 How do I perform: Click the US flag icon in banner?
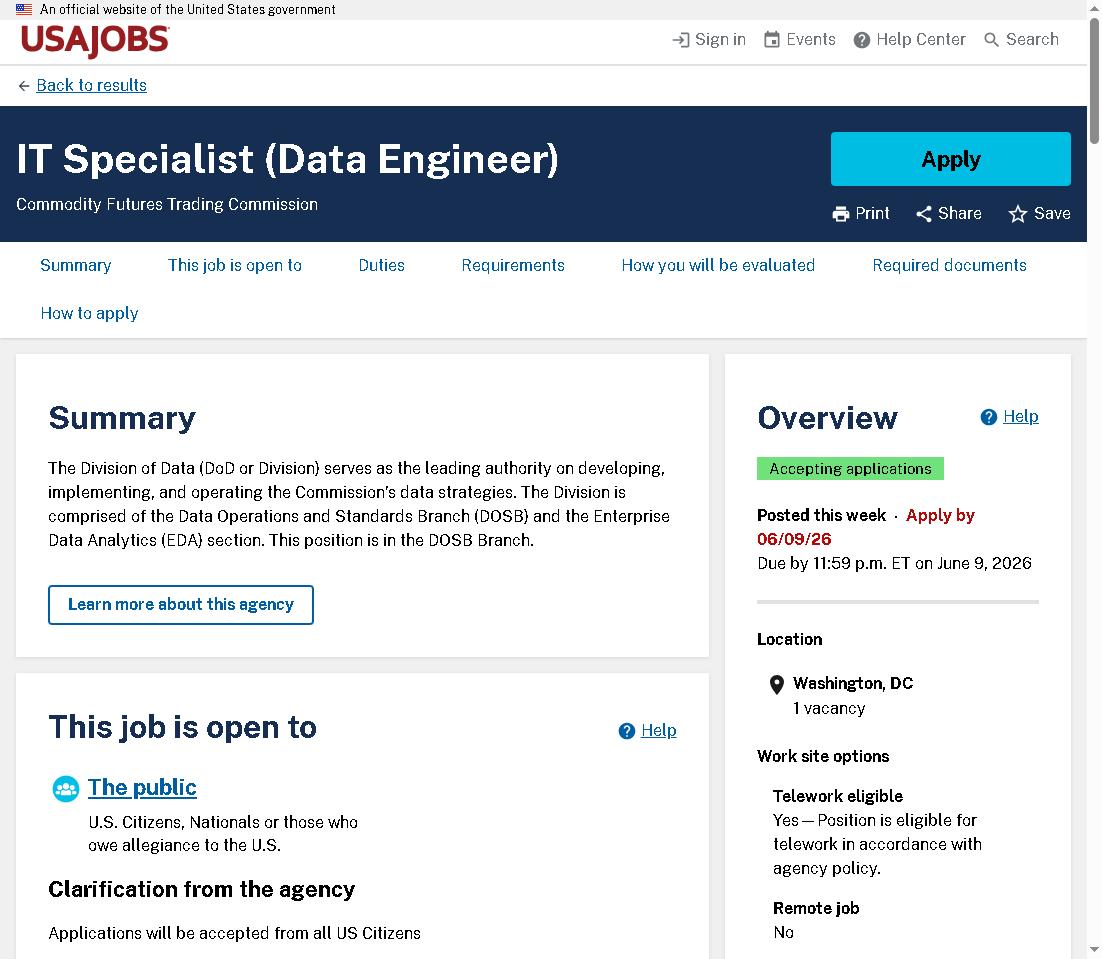click(x=24, y=9)
